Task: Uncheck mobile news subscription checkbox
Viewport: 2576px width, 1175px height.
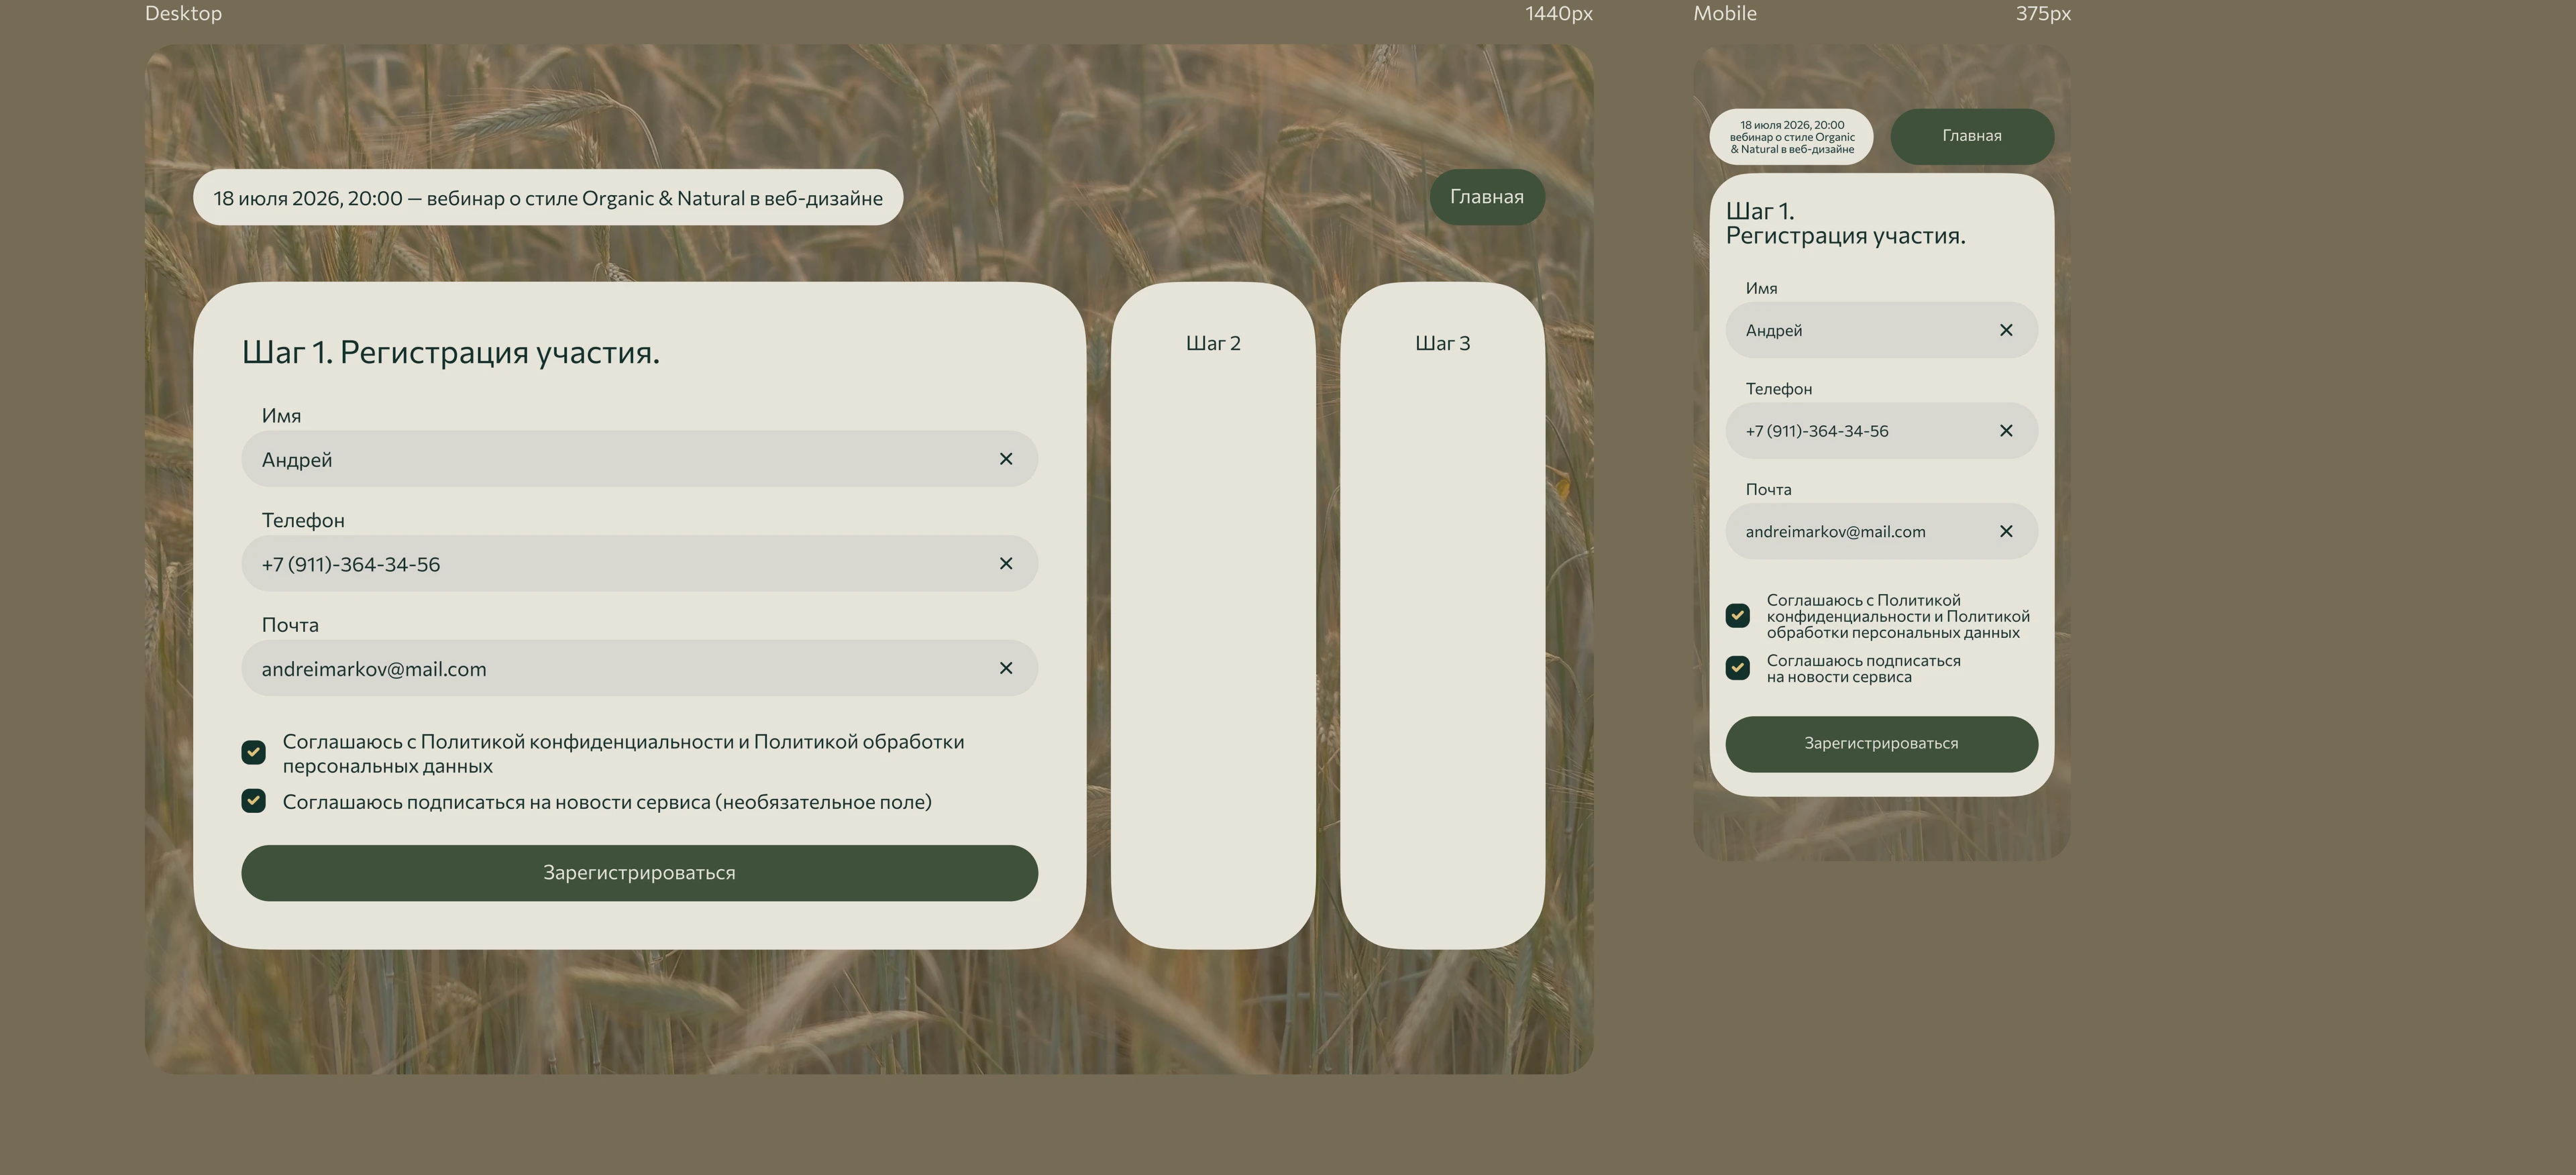Action: pyautogui.click(x=1738, y=668)
